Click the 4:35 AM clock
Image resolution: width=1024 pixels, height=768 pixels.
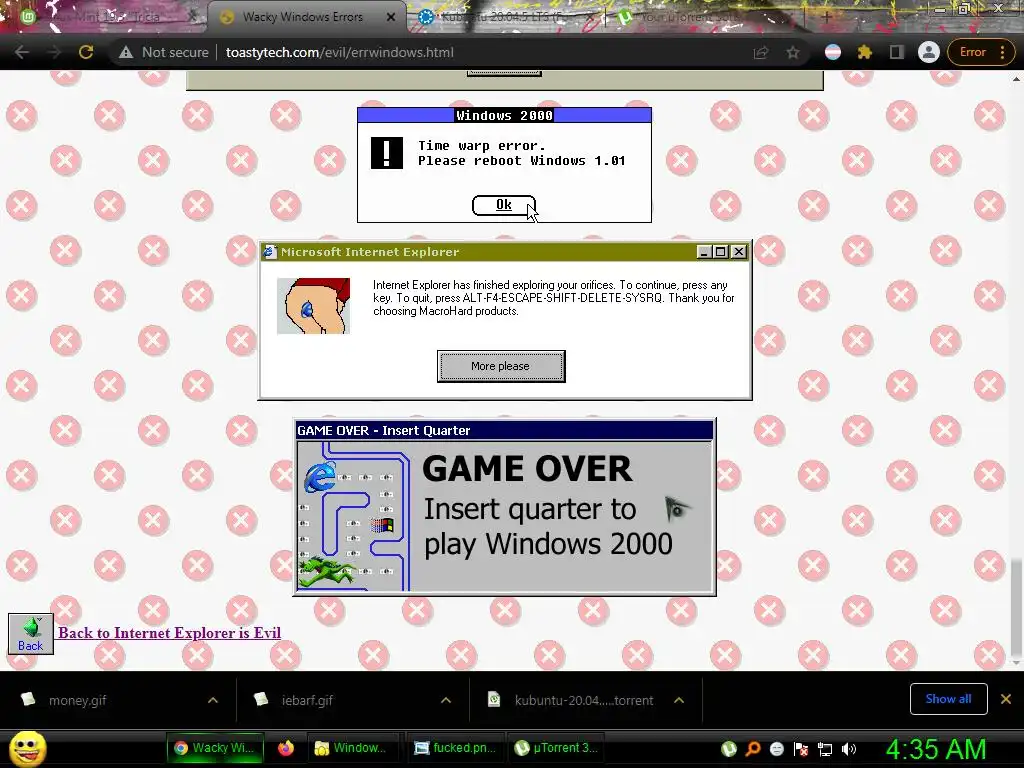[935, 749]
